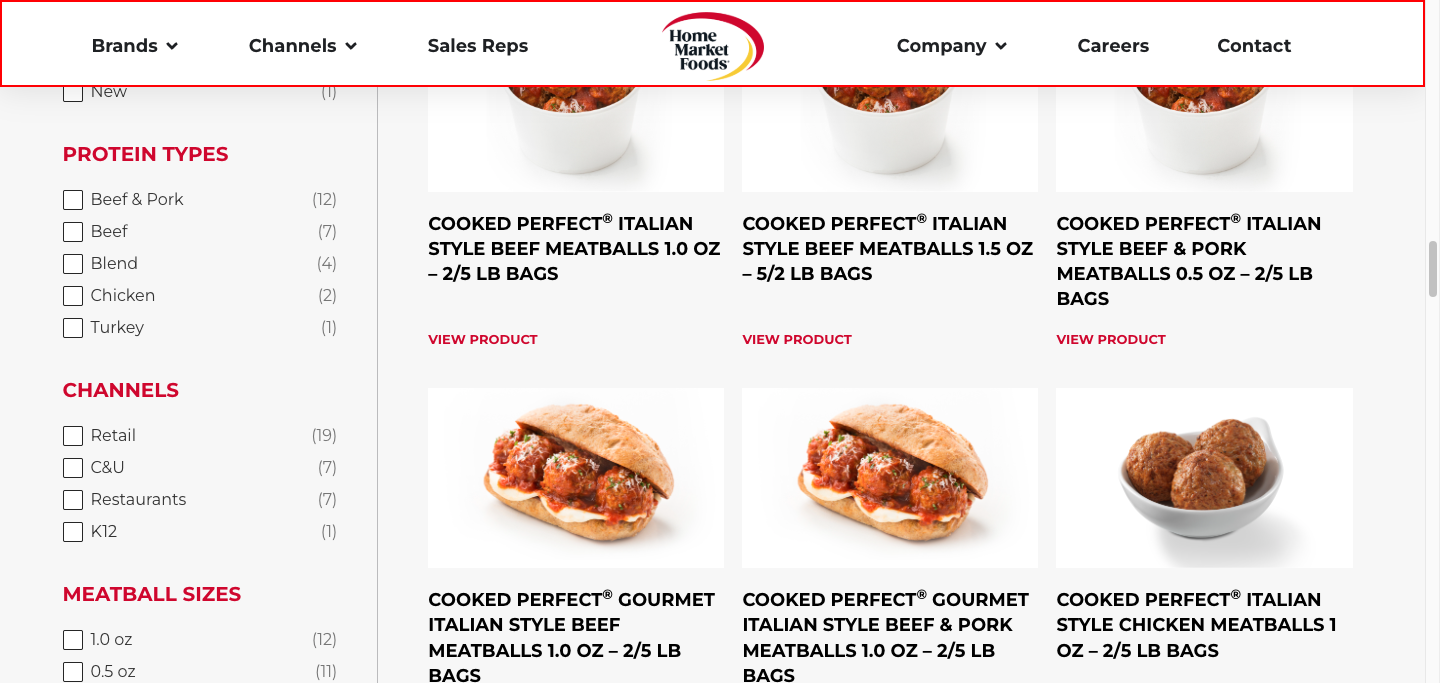Open the Italian Style Chicken Meatballs bowl image
Image resolution: width=1440 pixels, height=683 pixels.
click(1204, 478)
